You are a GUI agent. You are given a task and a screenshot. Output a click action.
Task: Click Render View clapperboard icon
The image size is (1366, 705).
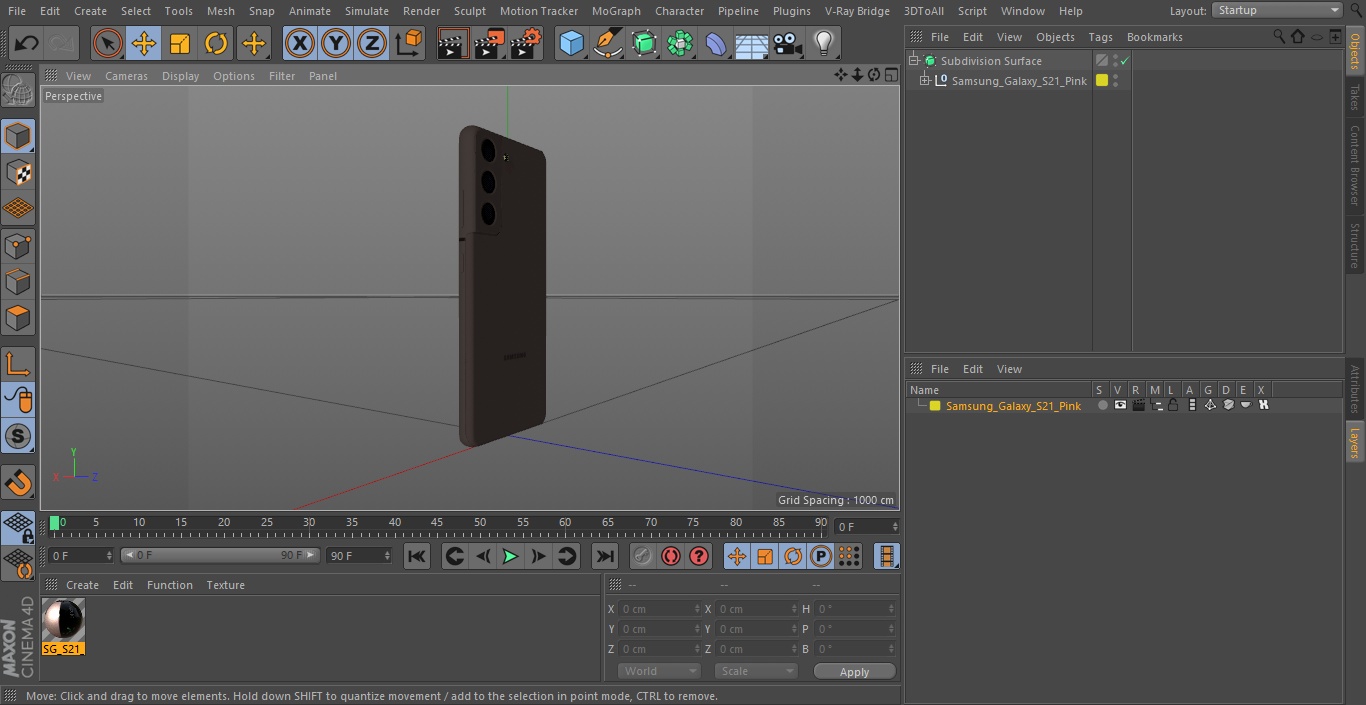(453, 44)
